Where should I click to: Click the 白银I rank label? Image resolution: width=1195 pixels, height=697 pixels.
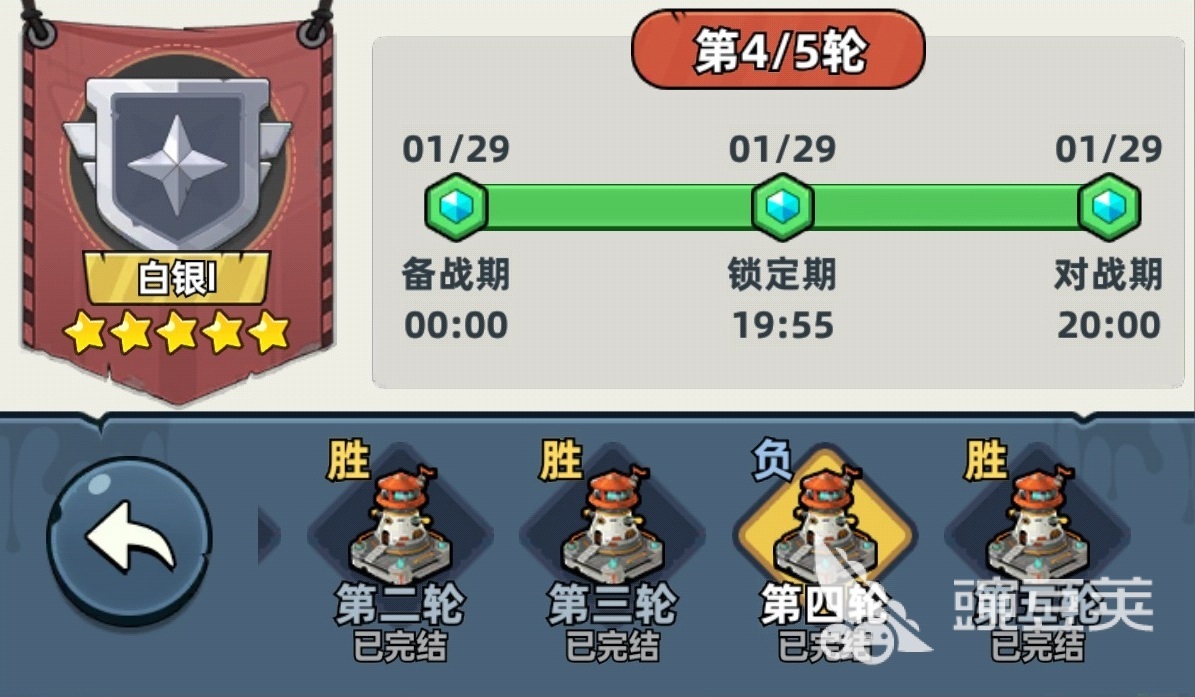(x=177, y=278)
